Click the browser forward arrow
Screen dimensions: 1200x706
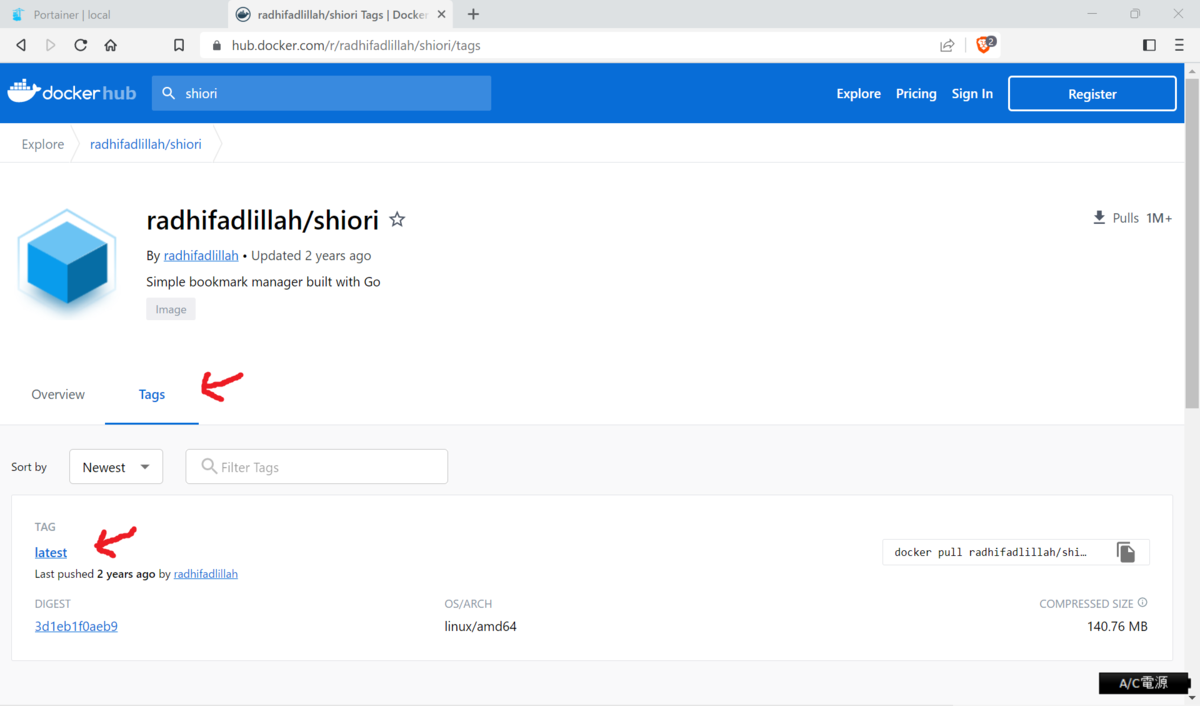point(51,45)
